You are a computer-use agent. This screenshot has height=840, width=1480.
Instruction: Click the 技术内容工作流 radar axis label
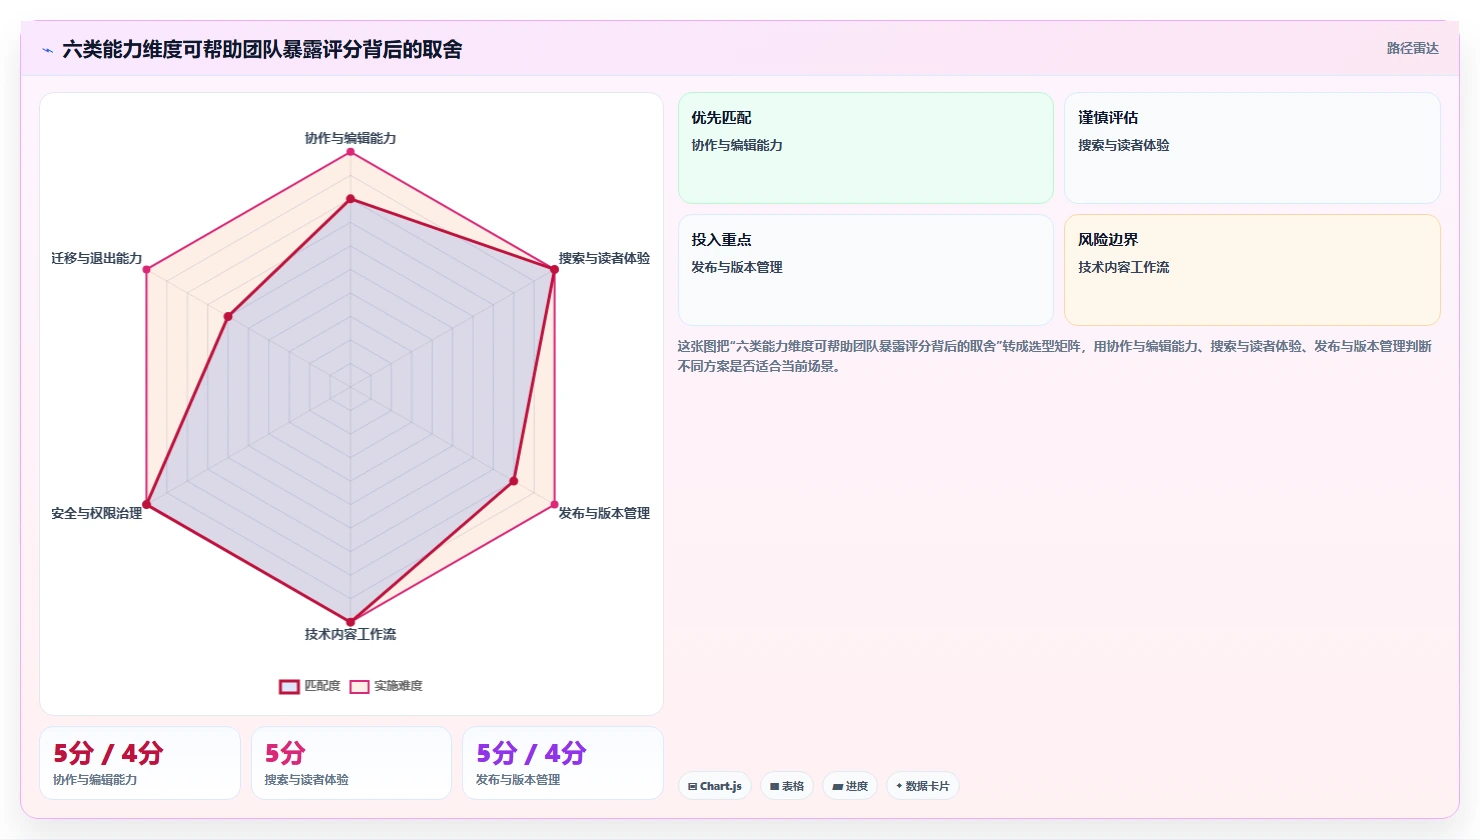(350, 634)
